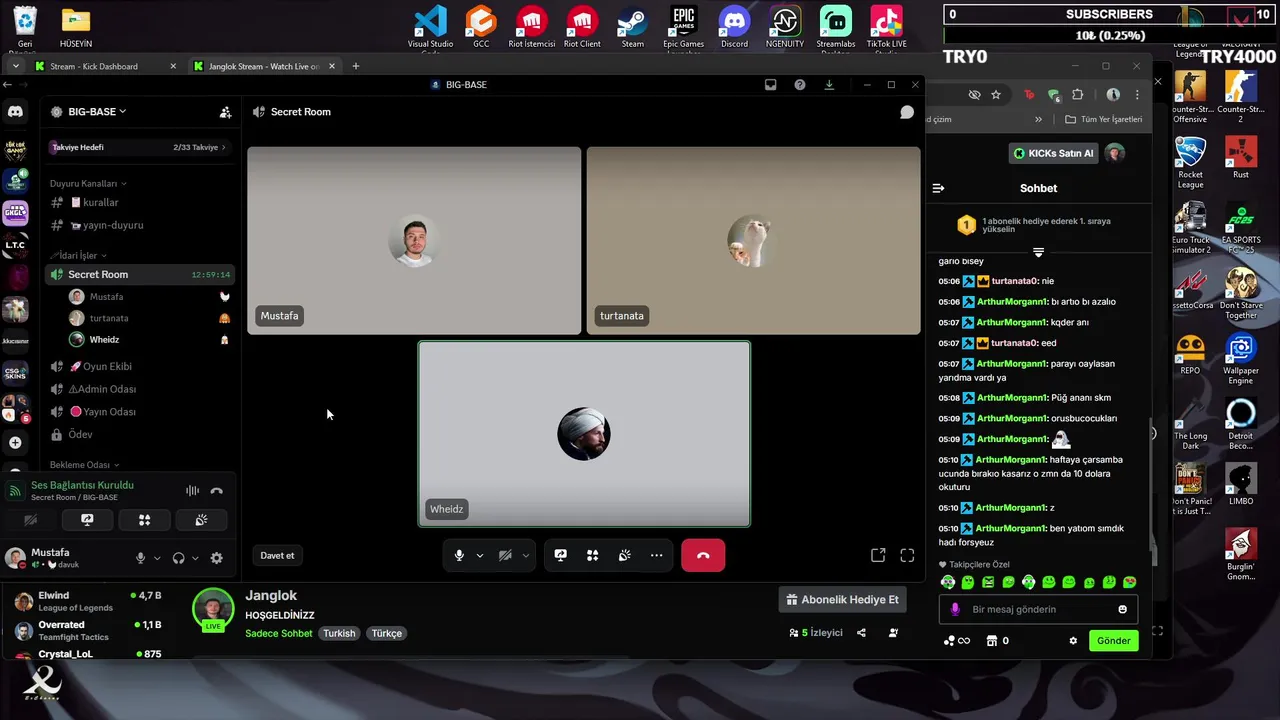Toggle camera in call toolbar
The height and width of the screenshot is (720, 1280).
pyautogui.click(x=505, y=555)
